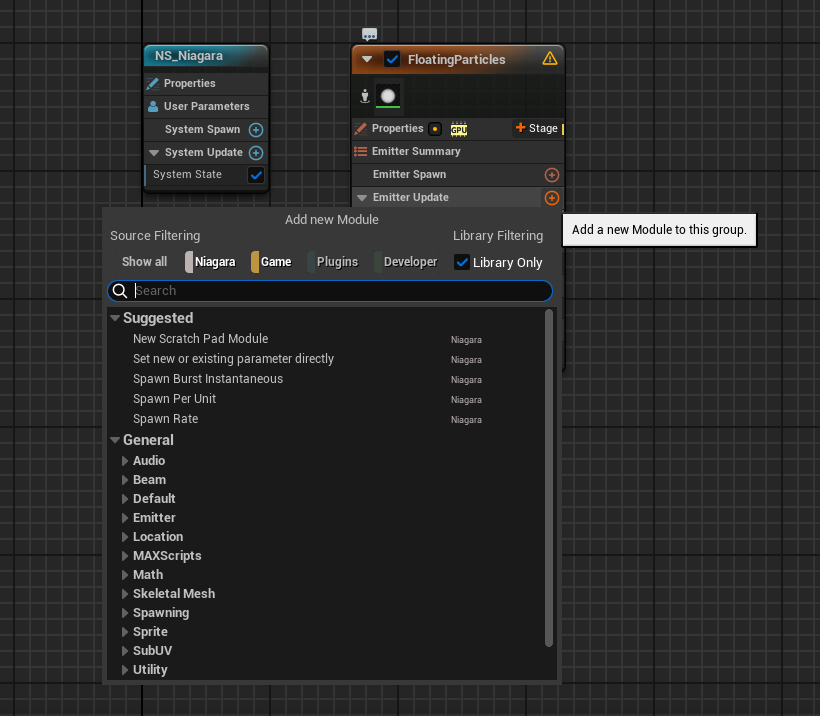Select the FloatingParticles emitter title

(457, 60)
